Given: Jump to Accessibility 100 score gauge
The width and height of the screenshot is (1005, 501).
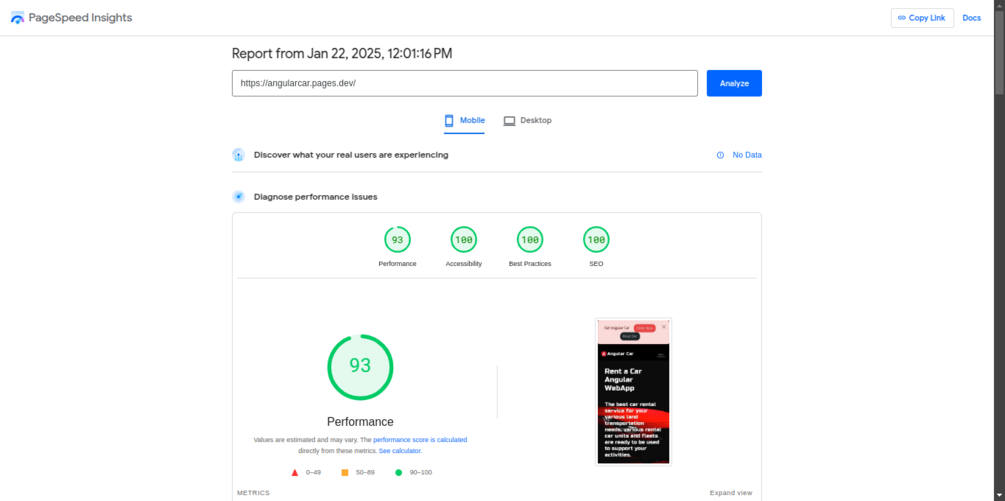Looking at the screenshot, I should tap(463, 240).
